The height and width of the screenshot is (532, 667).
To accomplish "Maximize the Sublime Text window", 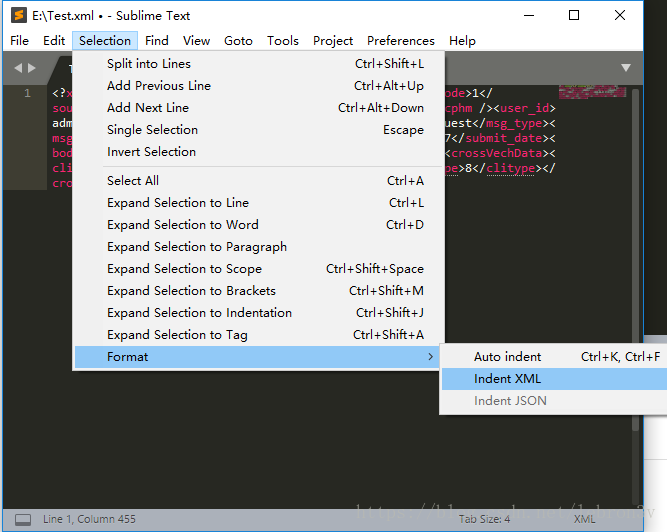I will 574,15.
